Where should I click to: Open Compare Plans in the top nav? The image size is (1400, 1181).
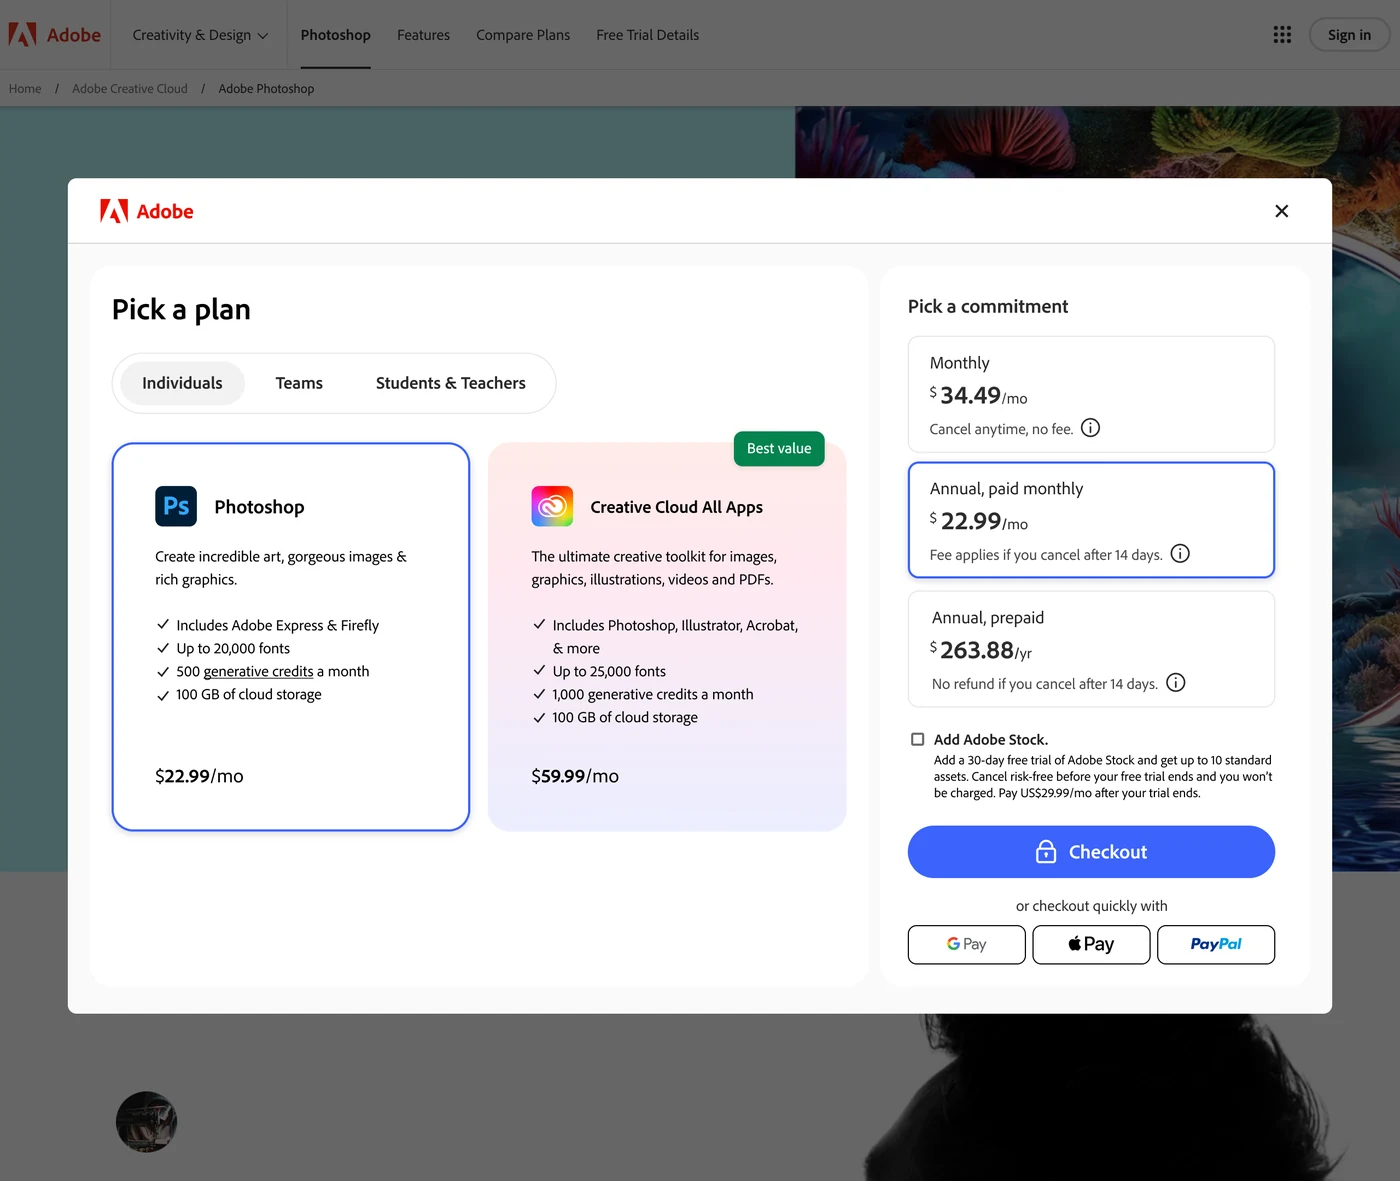click(523, 35)
